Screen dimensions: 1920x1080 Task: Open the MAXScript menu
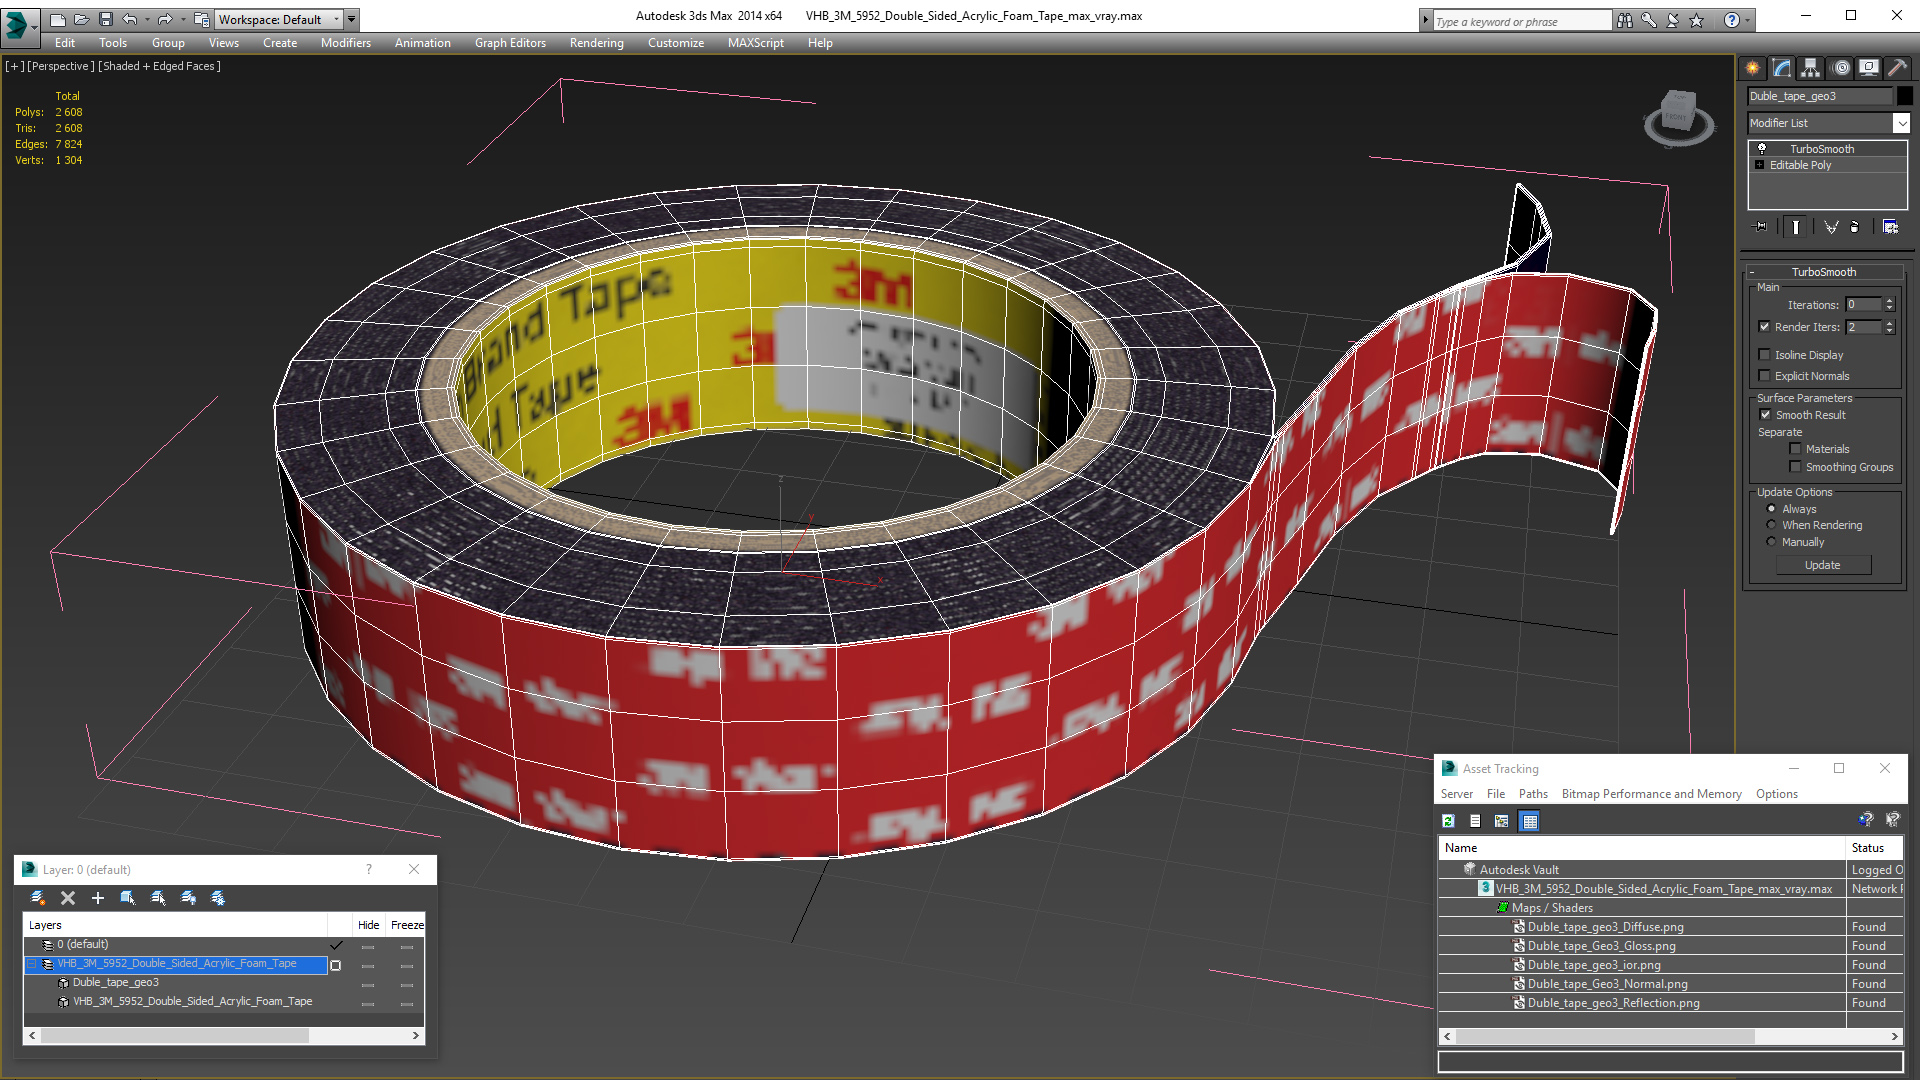(755, 43)
